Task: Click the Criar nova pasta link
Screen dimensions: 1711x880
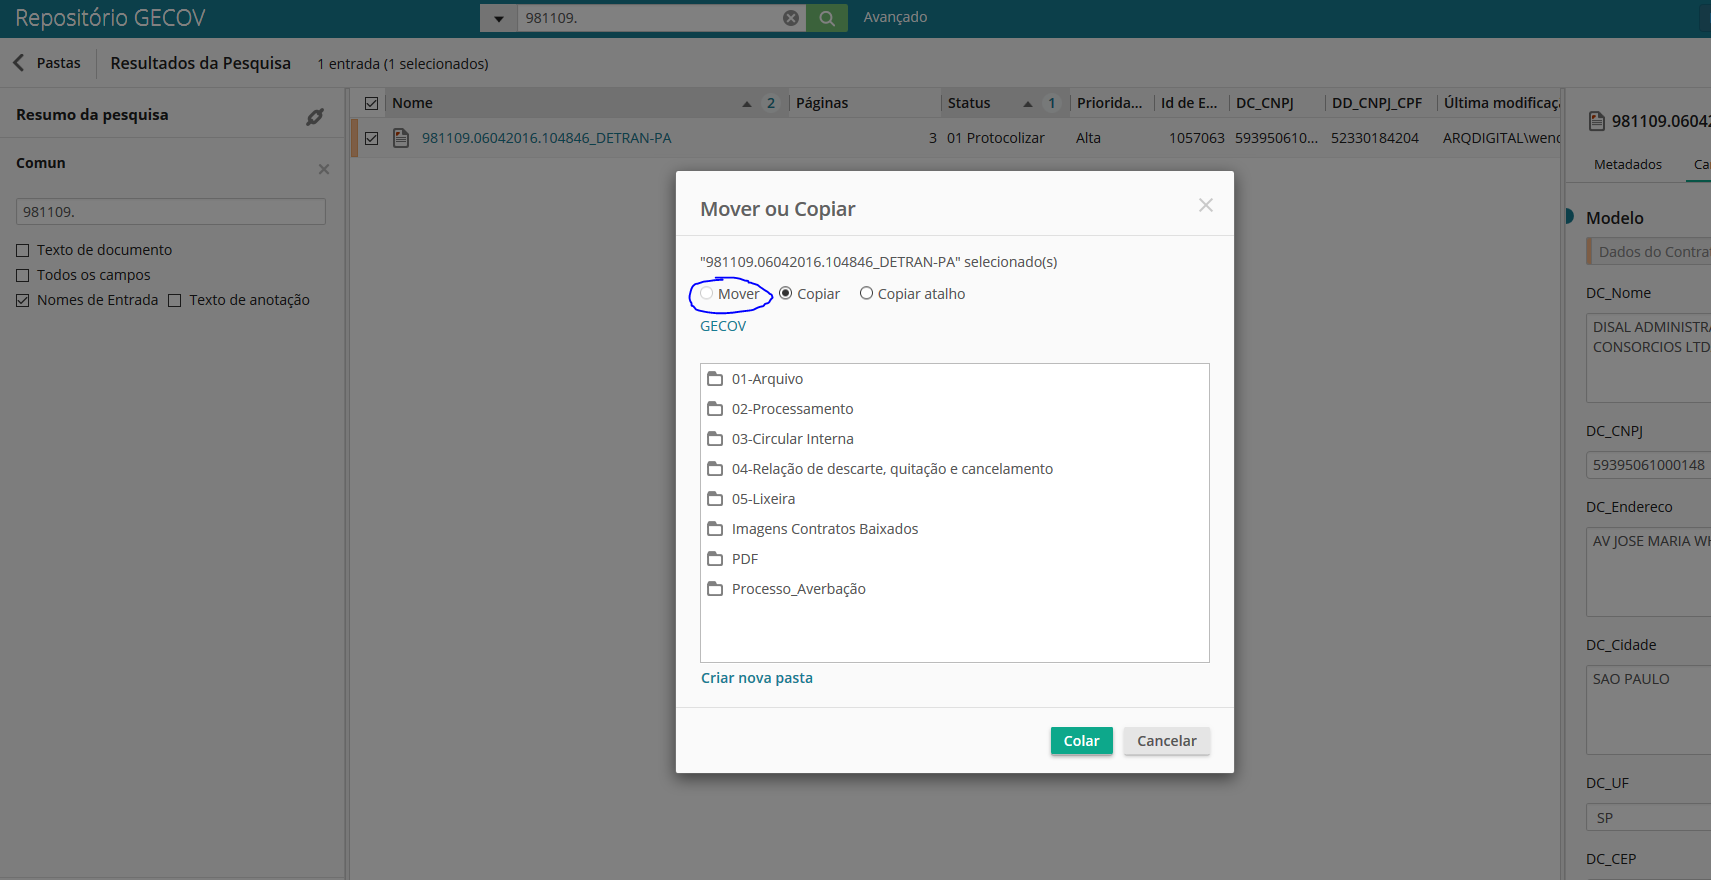Action: point(757,678)
